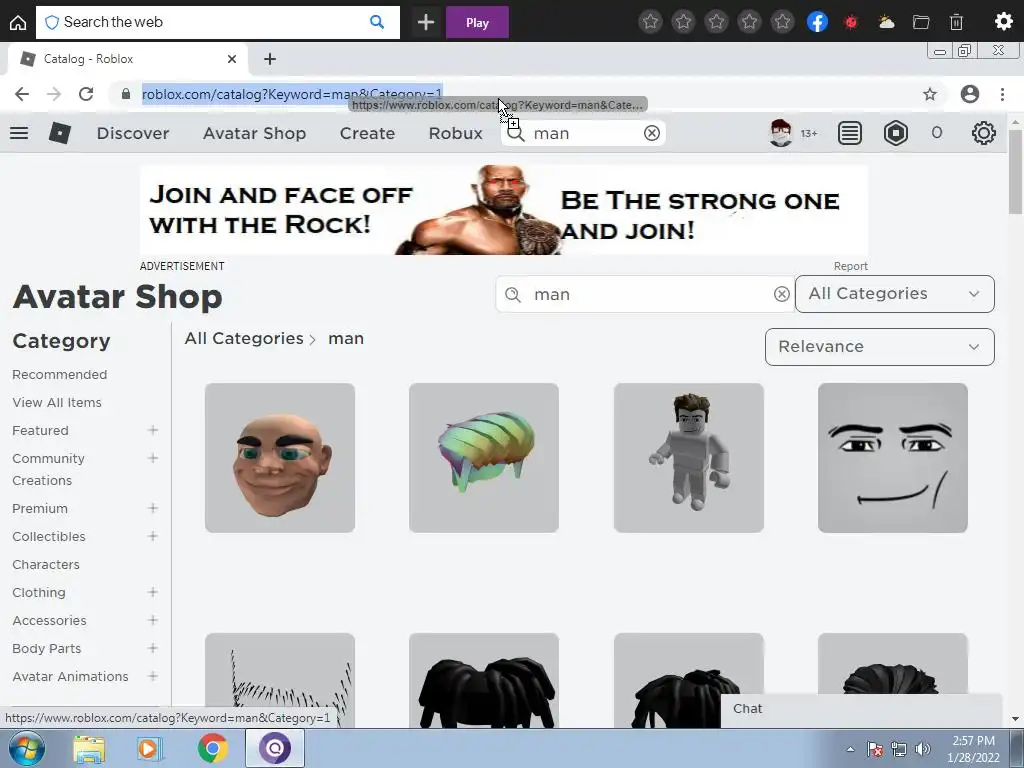Close the Catalog - Roblox tab

click(x=232, y=59)
